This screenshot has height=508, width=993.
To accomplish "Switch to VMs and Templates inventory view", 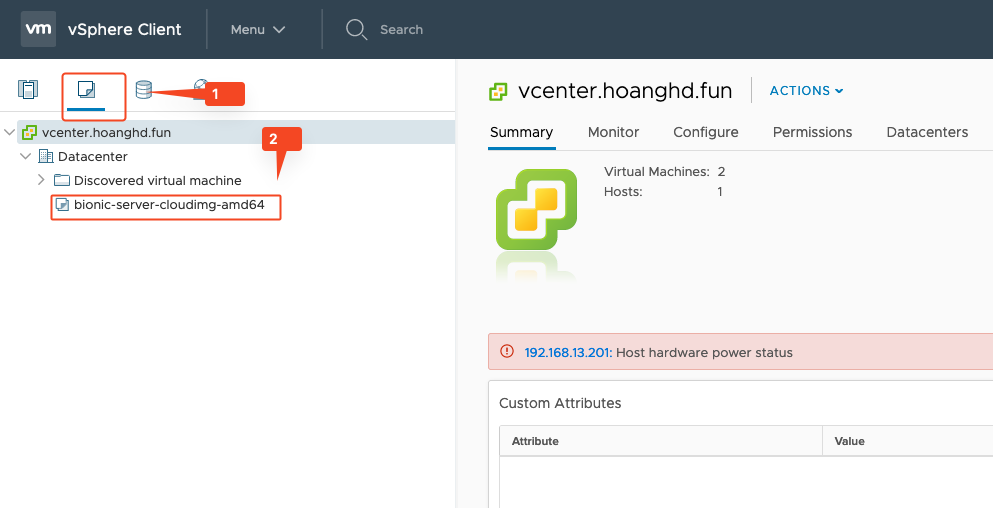I will (86, 89).
